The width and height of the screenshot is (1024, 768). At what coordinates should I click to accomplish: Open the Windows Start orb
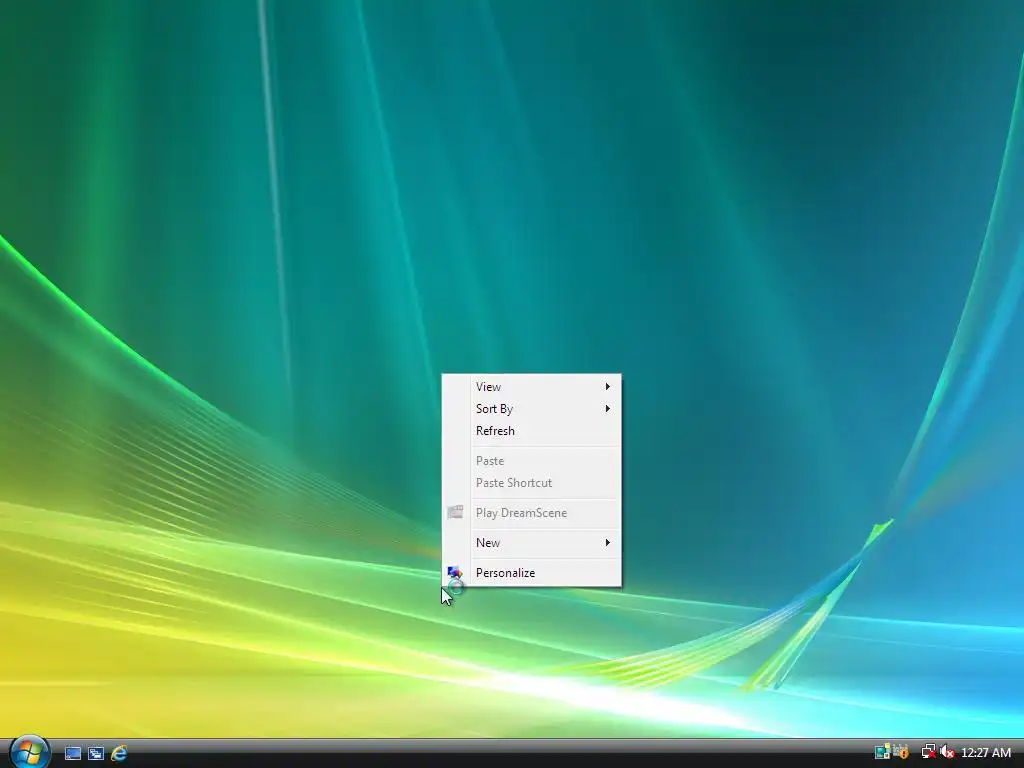(29, 752)
